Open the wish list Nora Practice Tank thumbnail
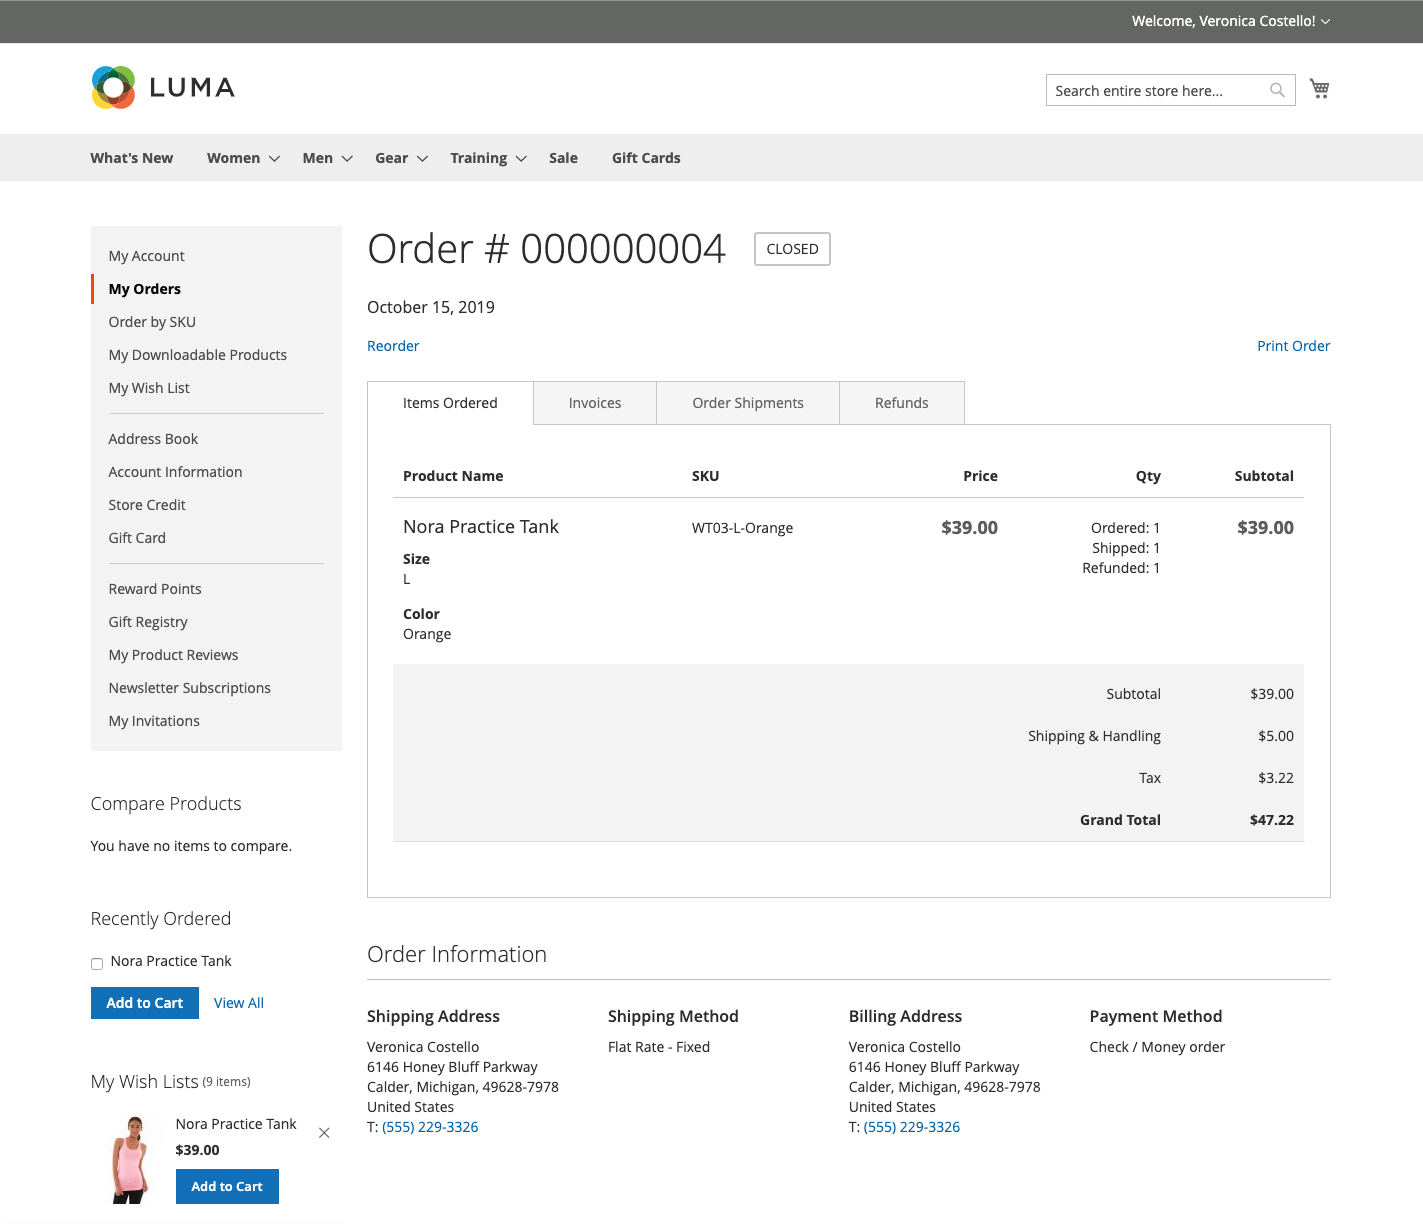 pyautogui.click(x=131, y=1160)
